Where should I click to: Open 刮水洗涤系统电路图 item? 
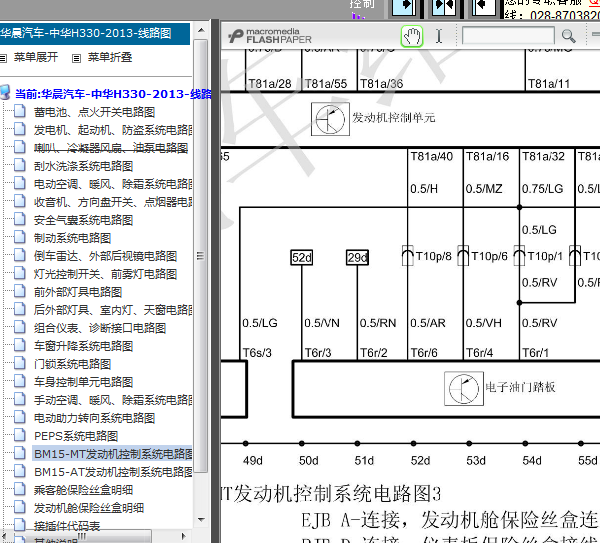(x=83, y=166)
